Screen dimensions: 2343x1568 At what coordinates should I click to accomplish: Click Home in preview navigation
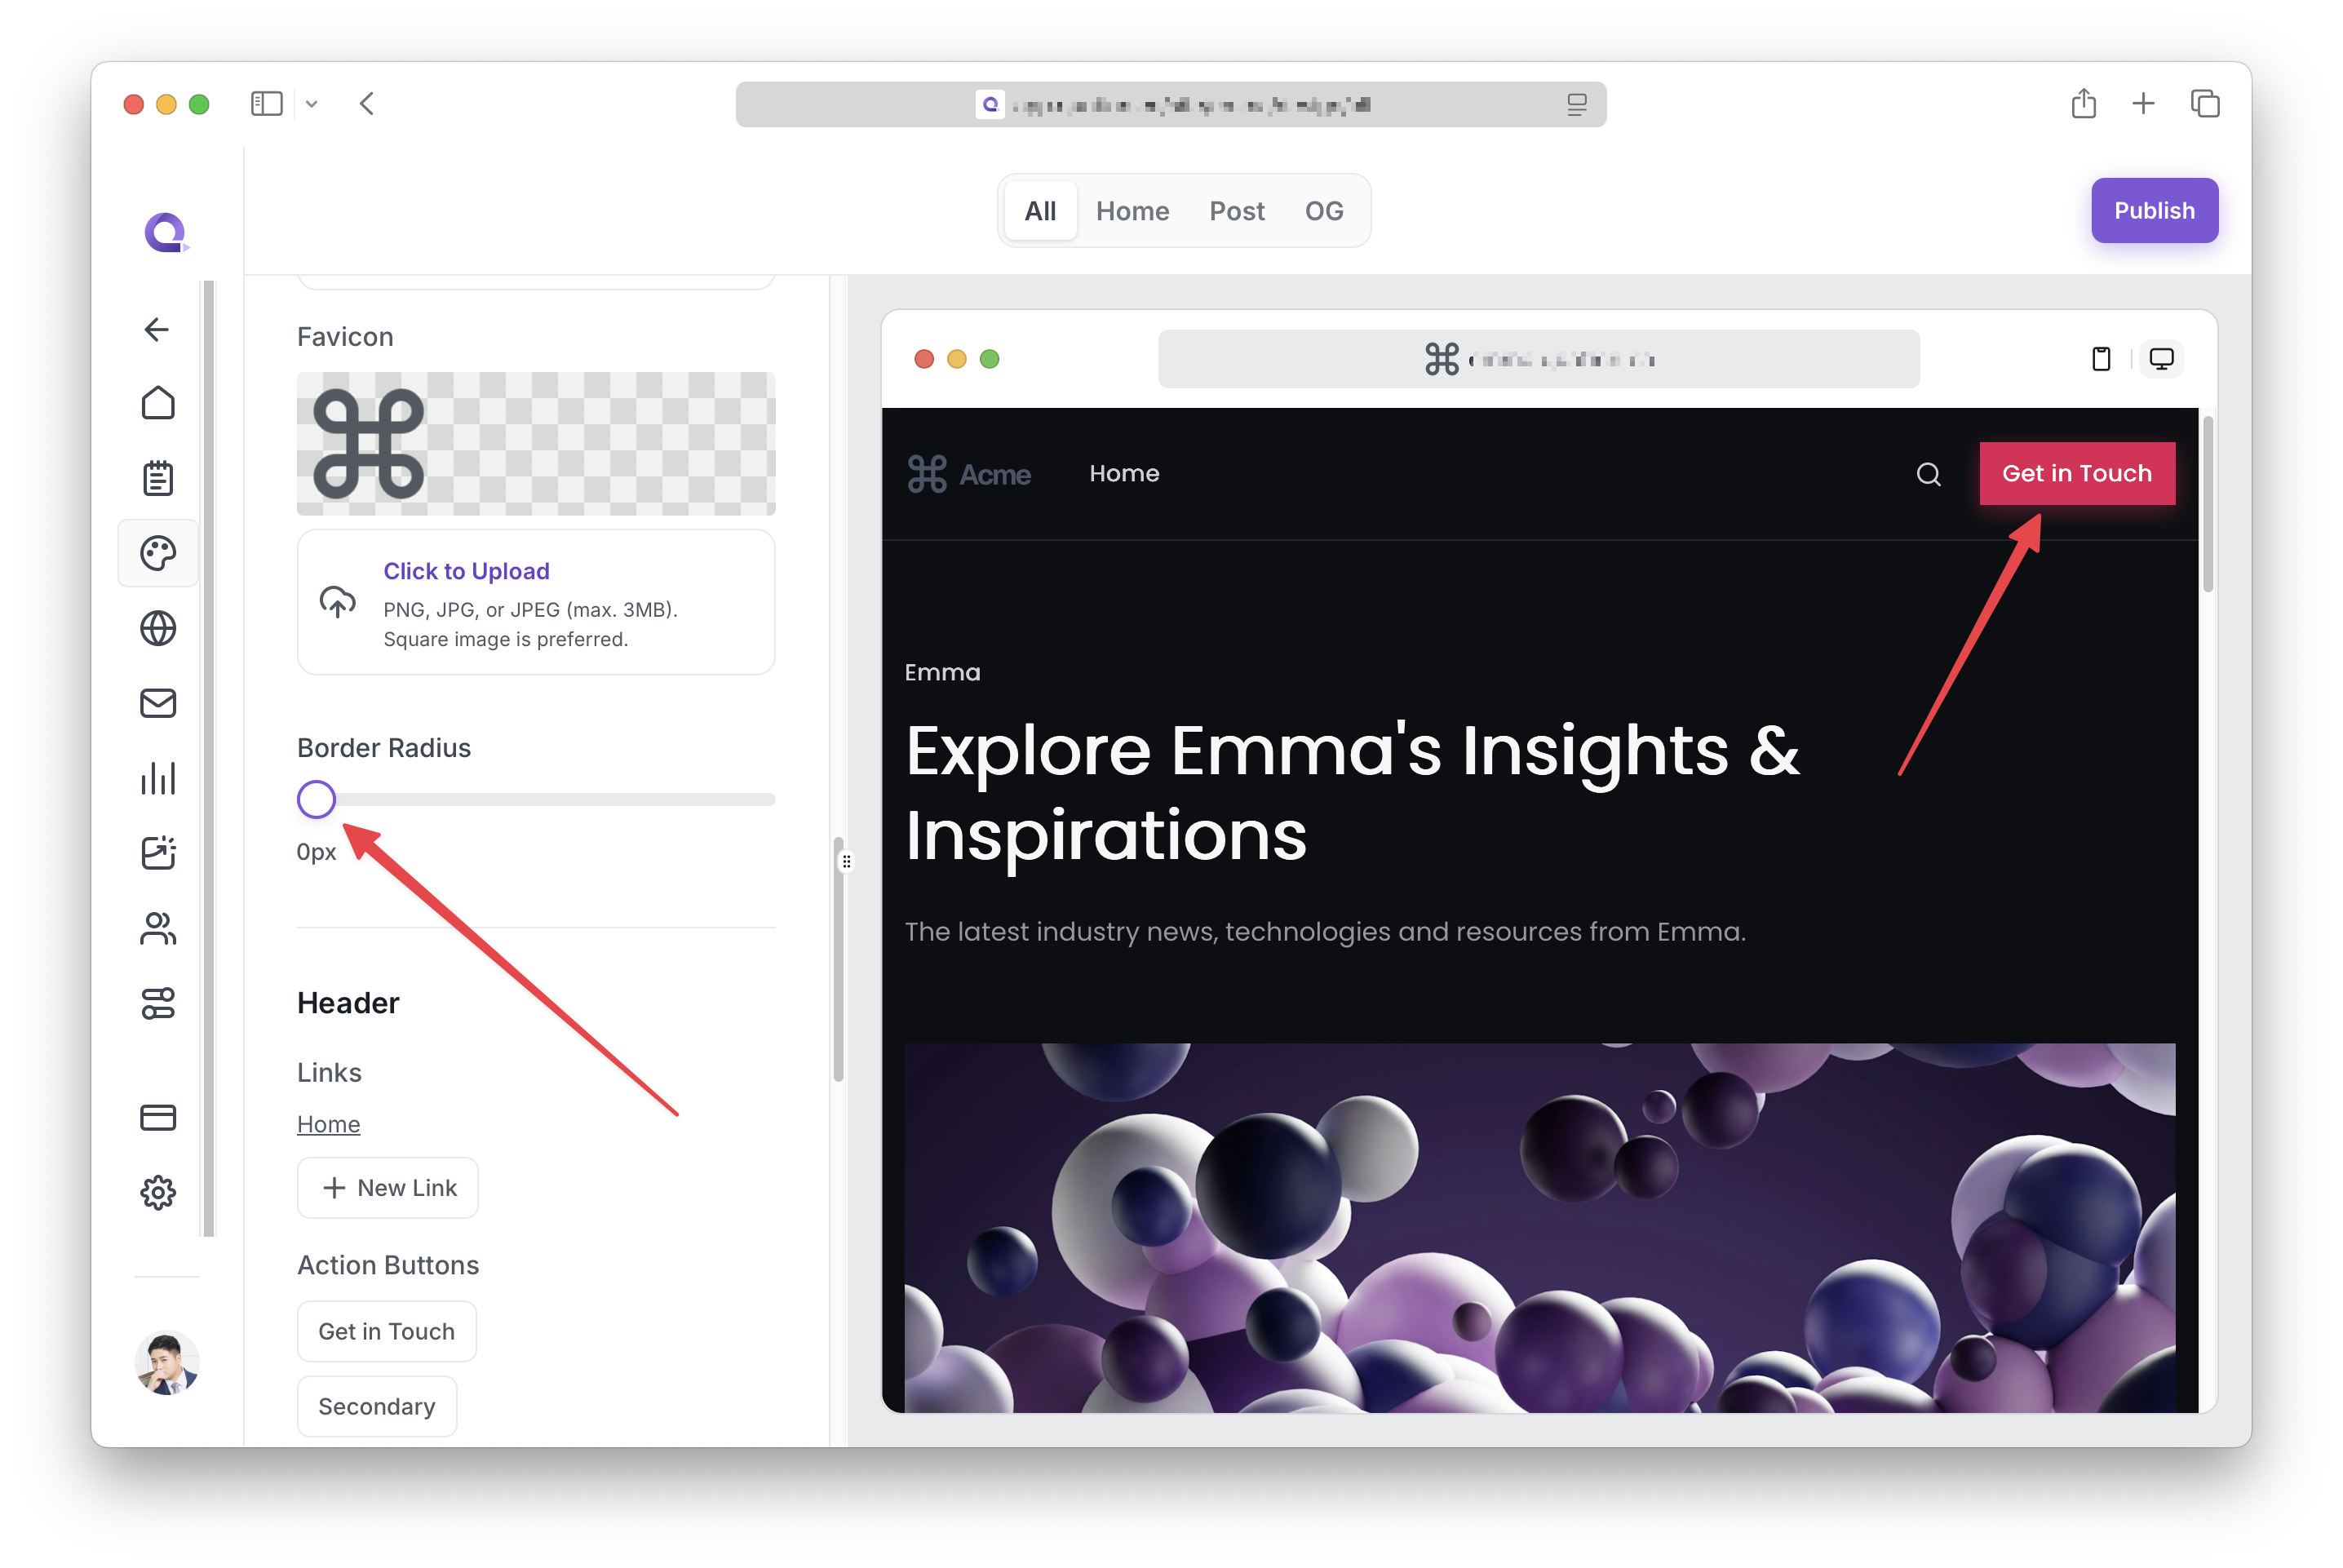click(x=1124, y=474)
